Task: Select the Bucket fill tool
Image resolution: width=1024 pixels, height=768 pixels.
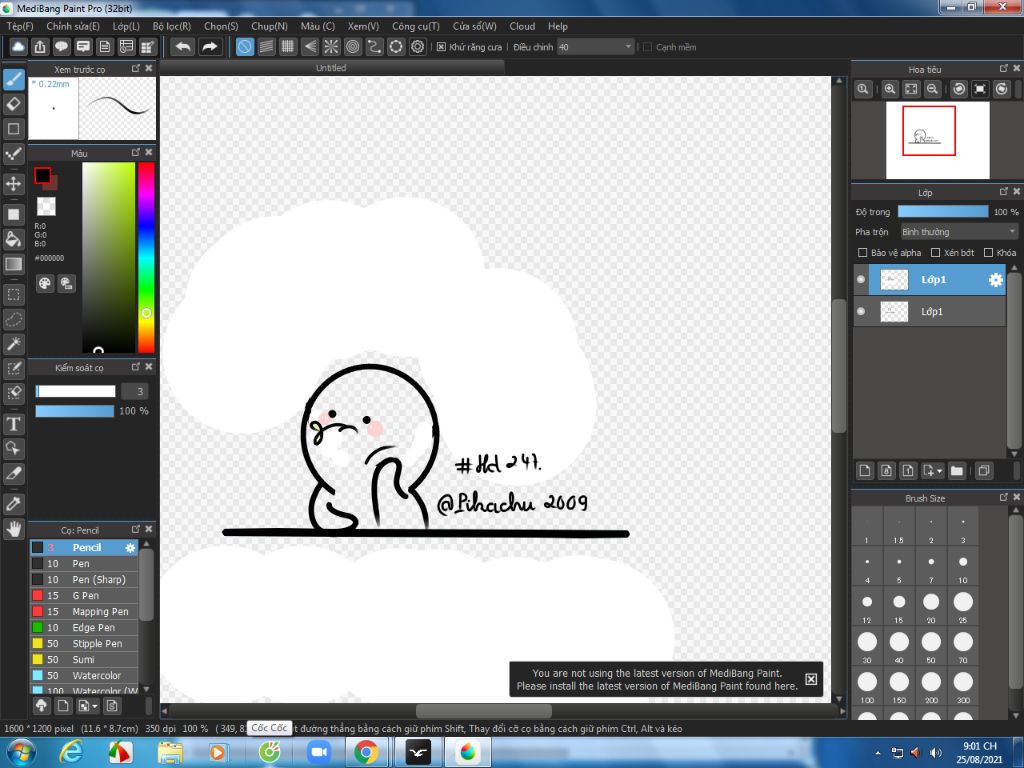Action: 14,239
